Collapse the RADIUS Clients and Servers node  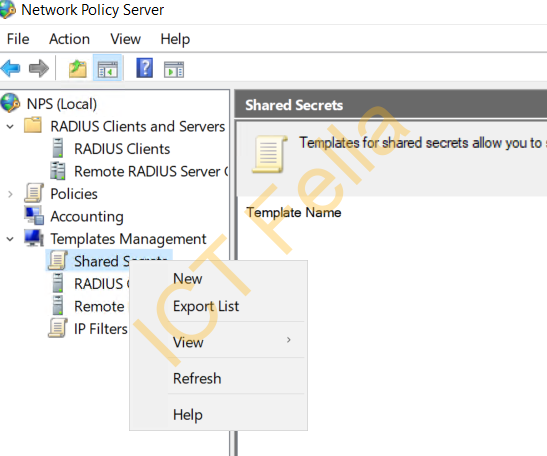tap(10, 126)
